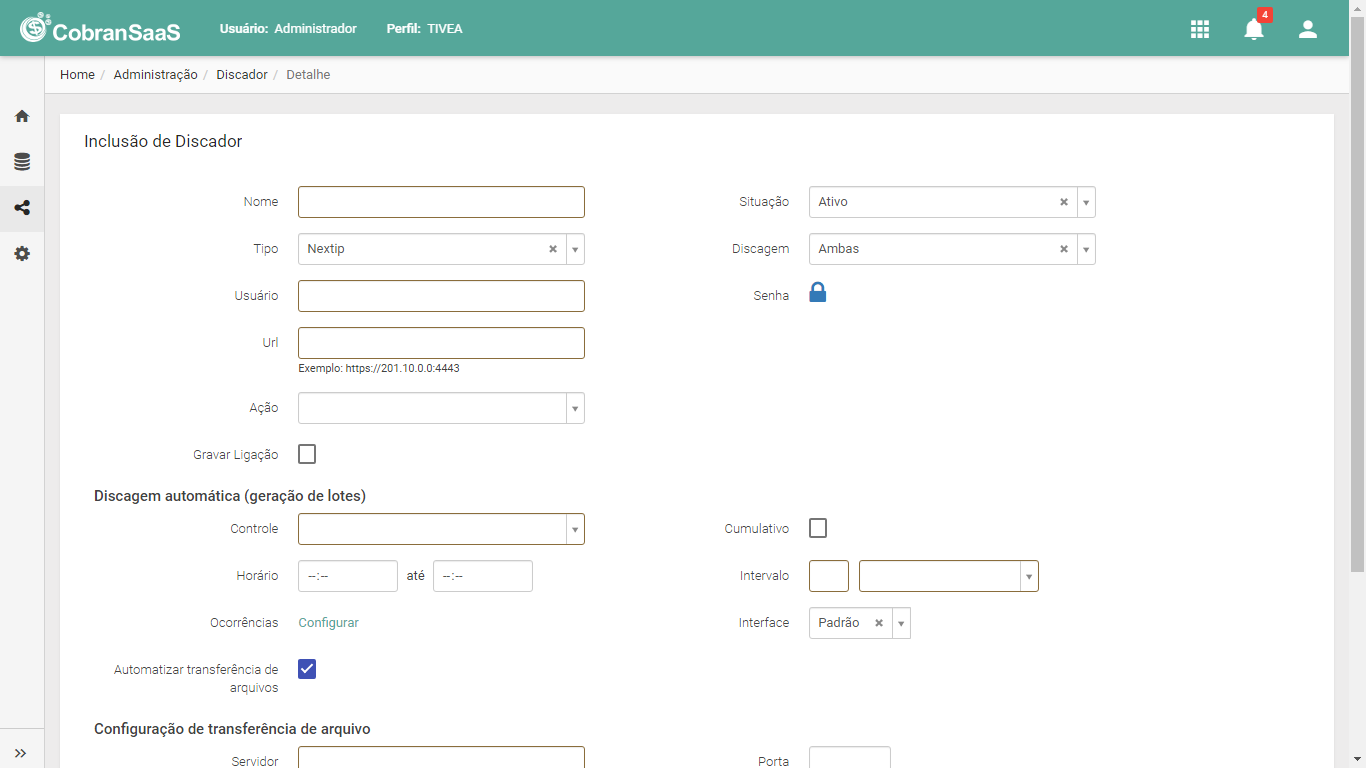The width and height of the screenshot is (1366, 768).
Task: Clear the Situação value Ativo
Action: point(1064,202)
